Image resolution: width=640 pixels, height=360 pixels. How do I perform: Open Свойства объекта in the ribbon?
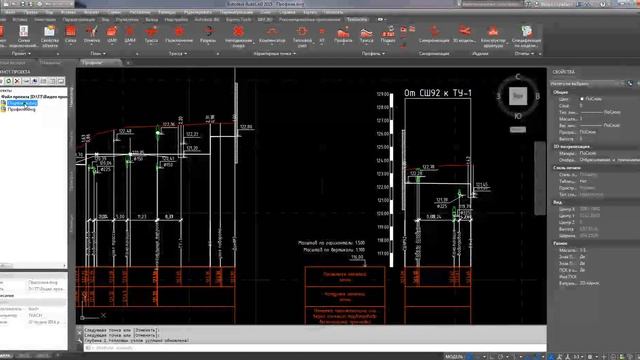click(50, 36)
